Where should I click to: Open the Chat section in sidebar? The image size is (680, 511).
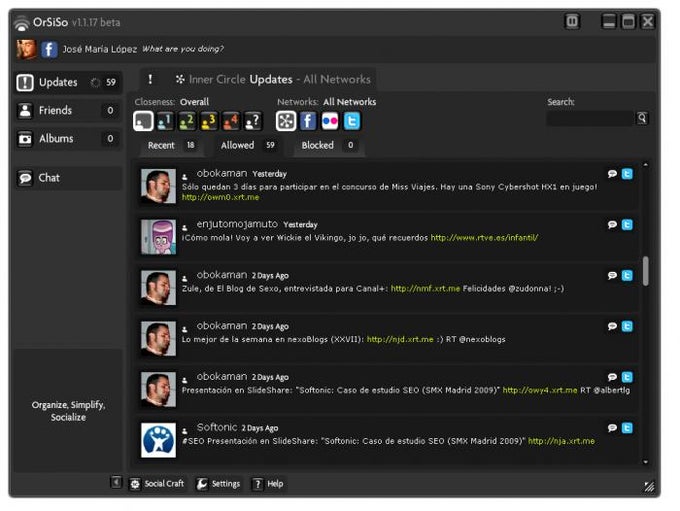[x=68, y=178]
